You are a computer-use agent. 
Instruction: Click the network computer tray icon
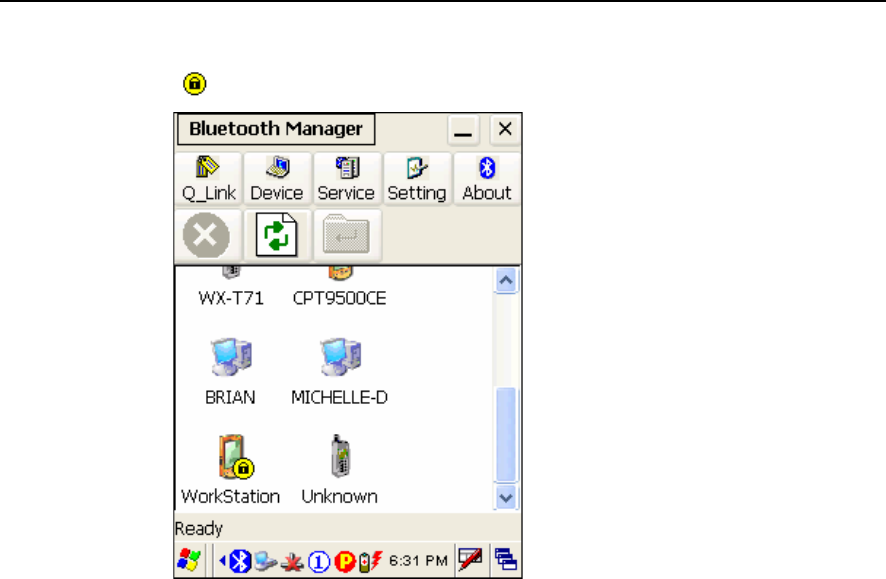[265, 561]
